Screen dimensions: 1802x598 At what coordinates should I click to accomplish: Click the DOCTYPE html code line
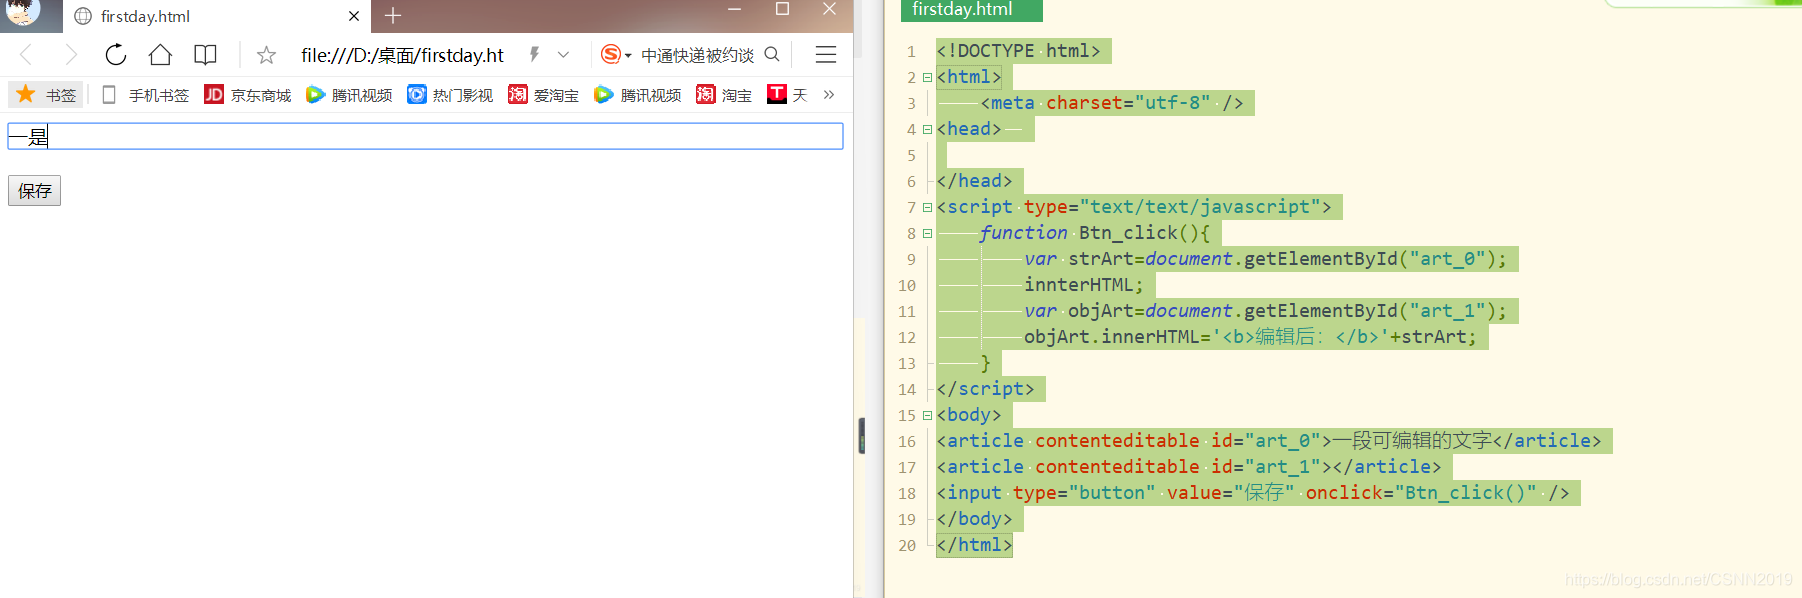coord(1018,51)
